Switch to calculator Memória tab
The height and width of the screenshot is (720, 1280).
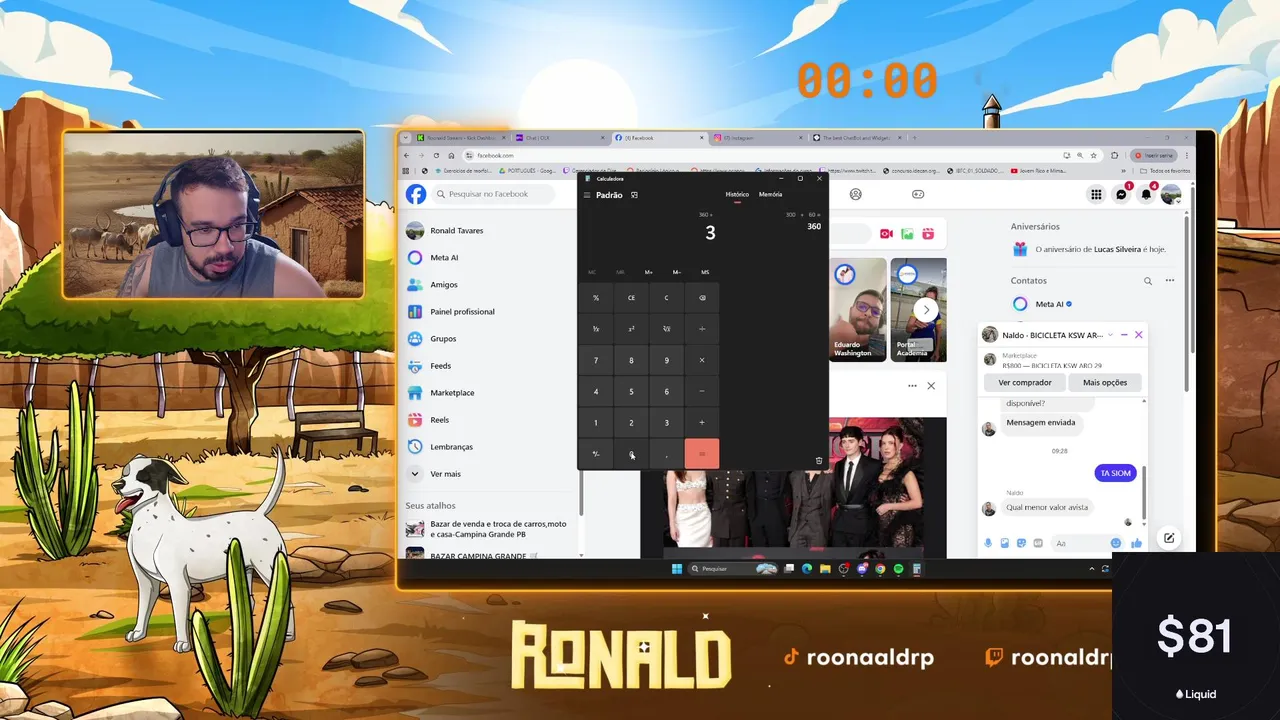770,195
